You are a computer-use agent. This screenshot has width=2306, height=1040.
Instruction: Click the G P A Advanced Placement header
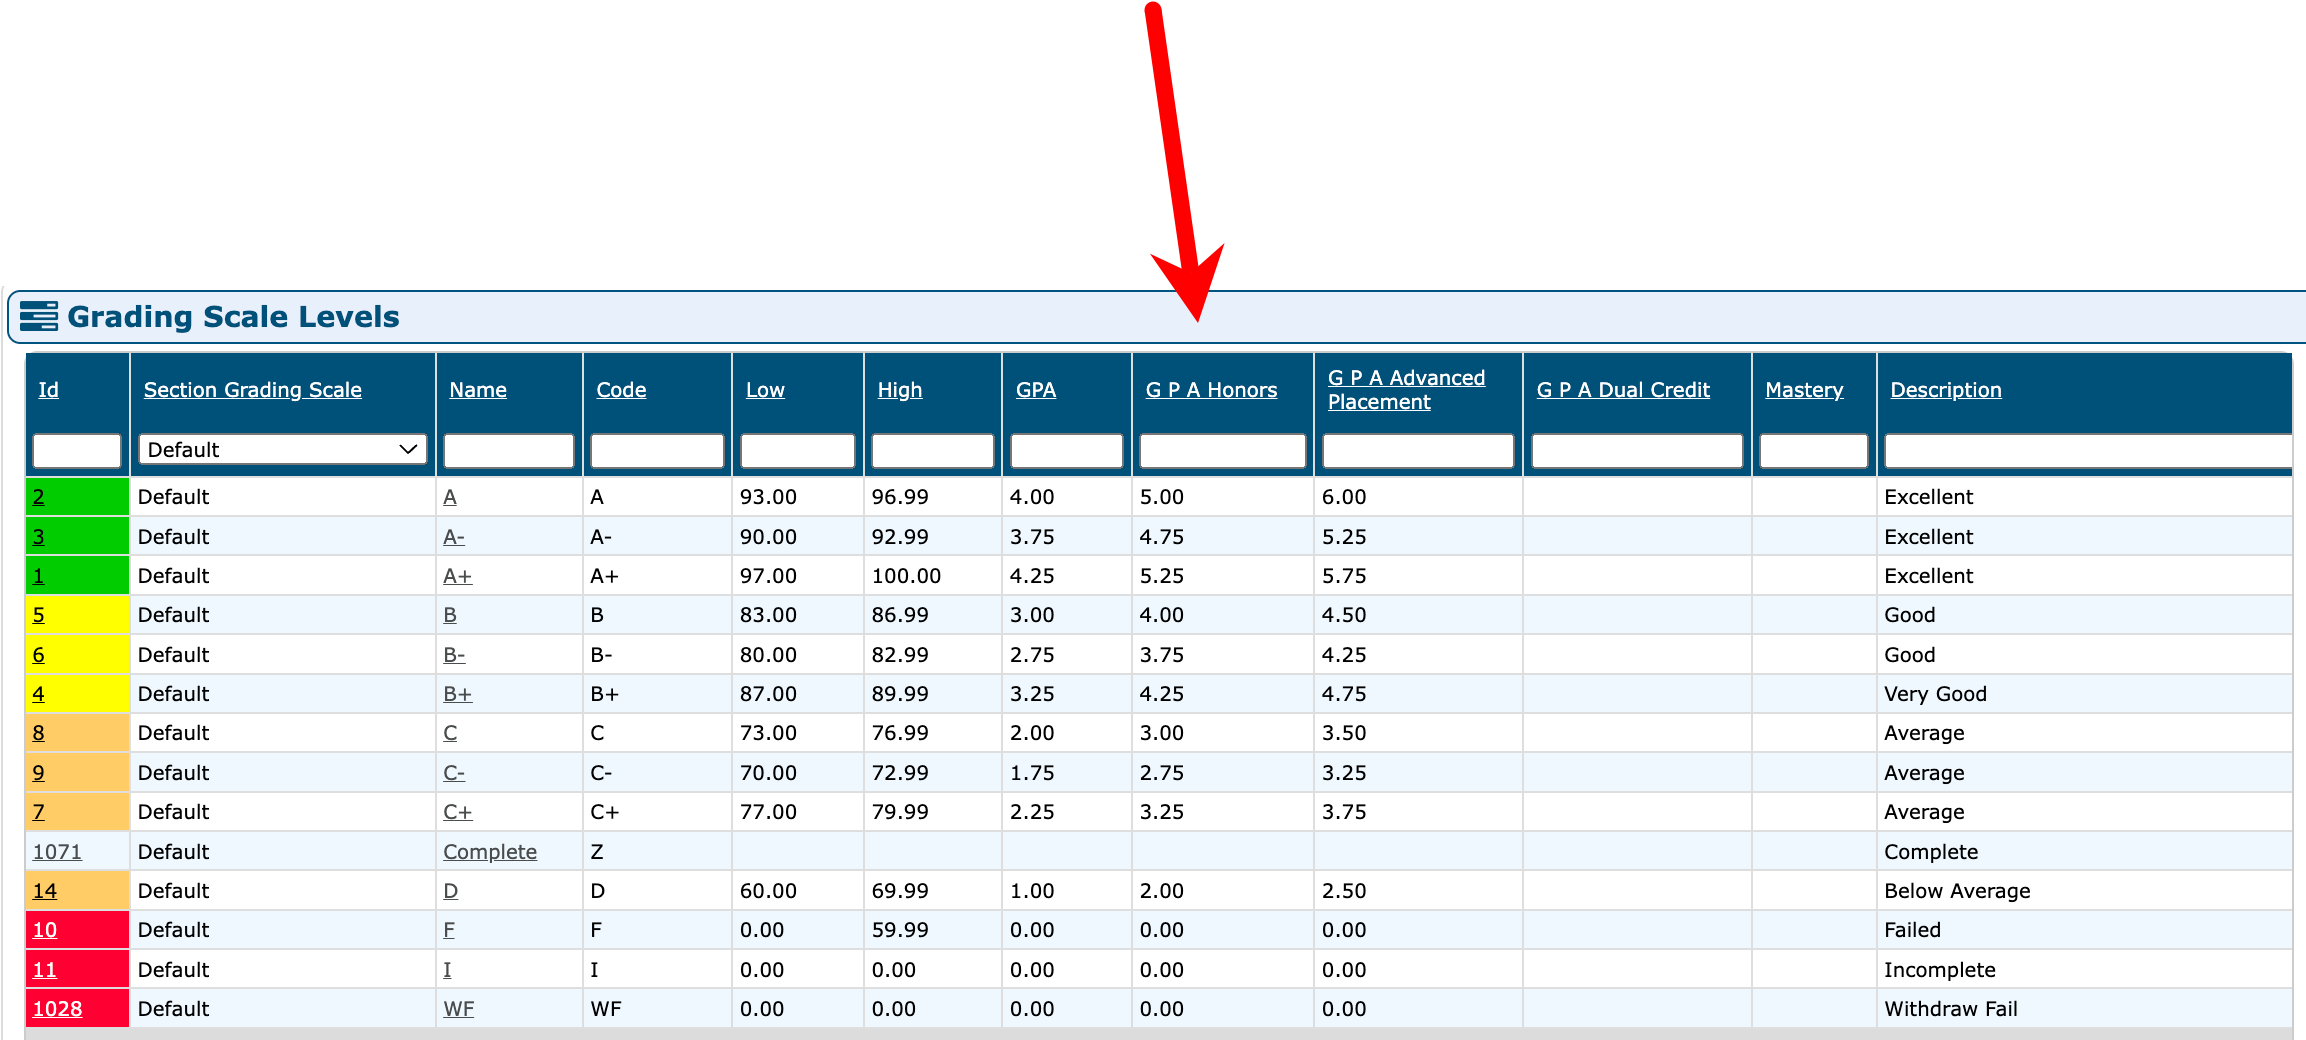1405,390
